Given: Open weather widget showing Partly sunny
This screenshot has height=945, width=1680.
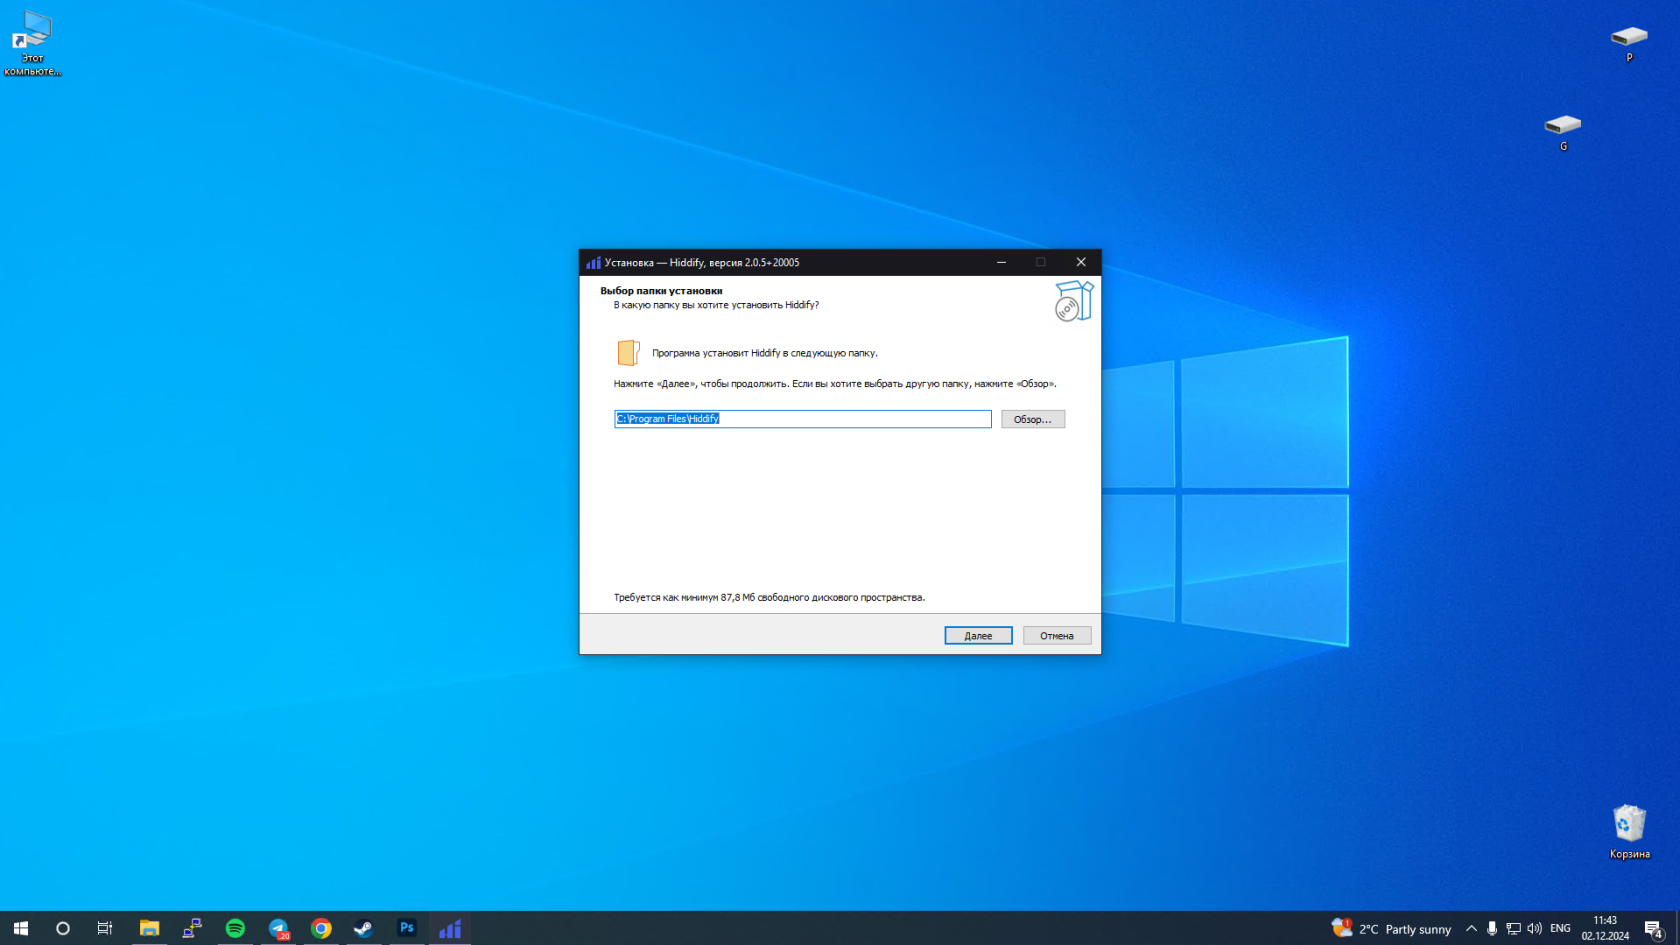Looking at the screenshot, I should click(1391, 929).
